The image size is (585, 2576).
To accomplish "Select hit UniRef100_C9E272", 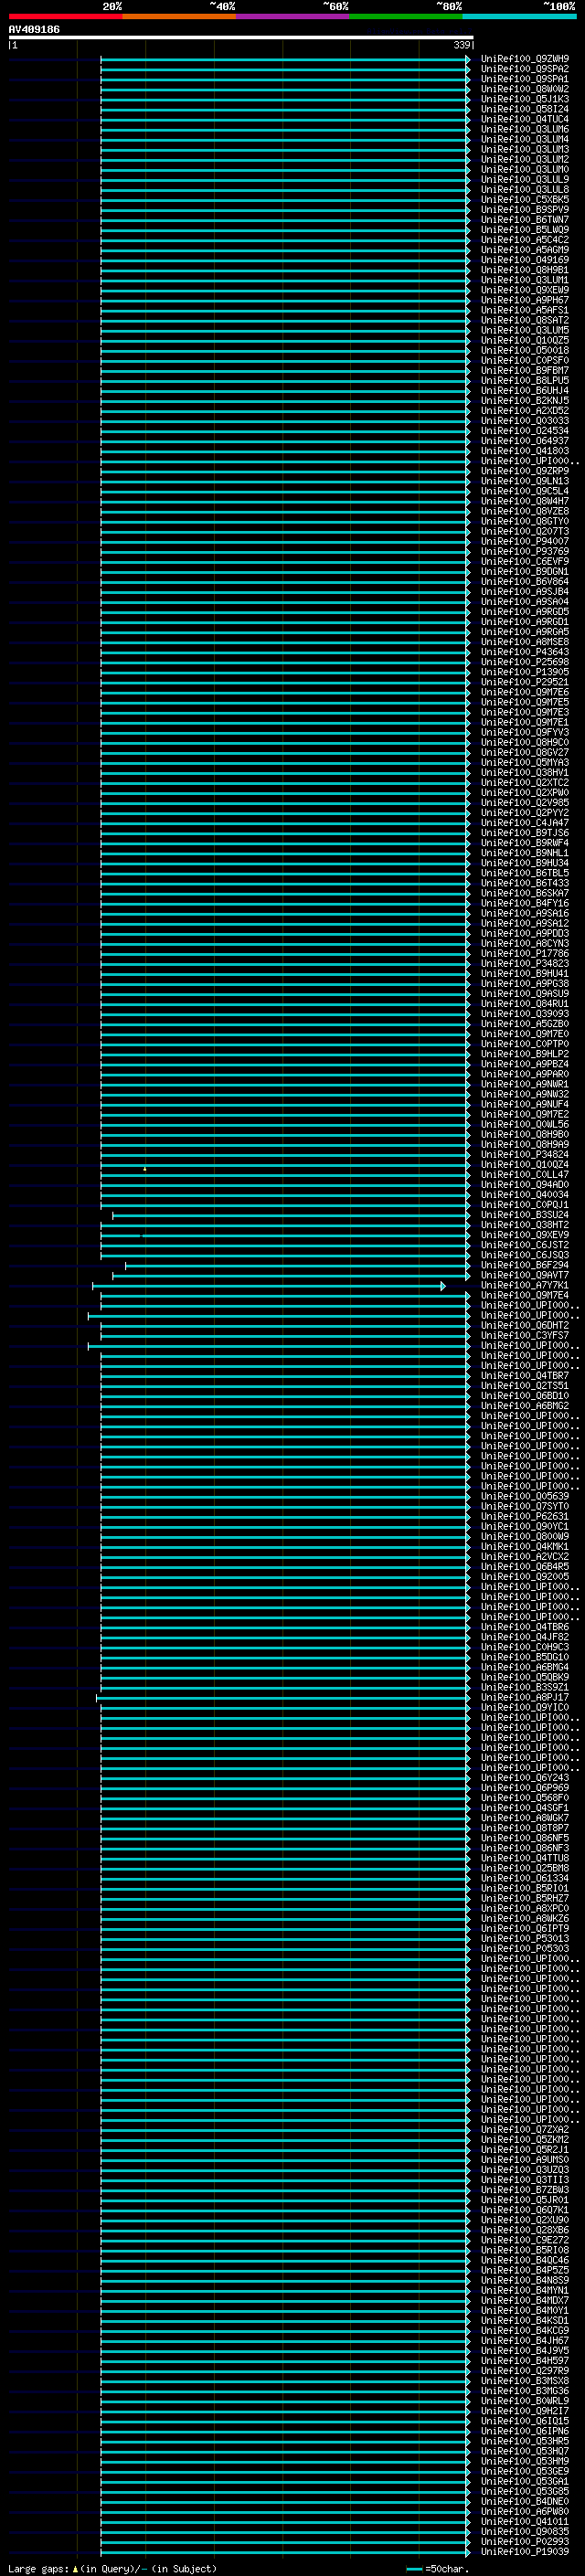I will coord(525,2240).
